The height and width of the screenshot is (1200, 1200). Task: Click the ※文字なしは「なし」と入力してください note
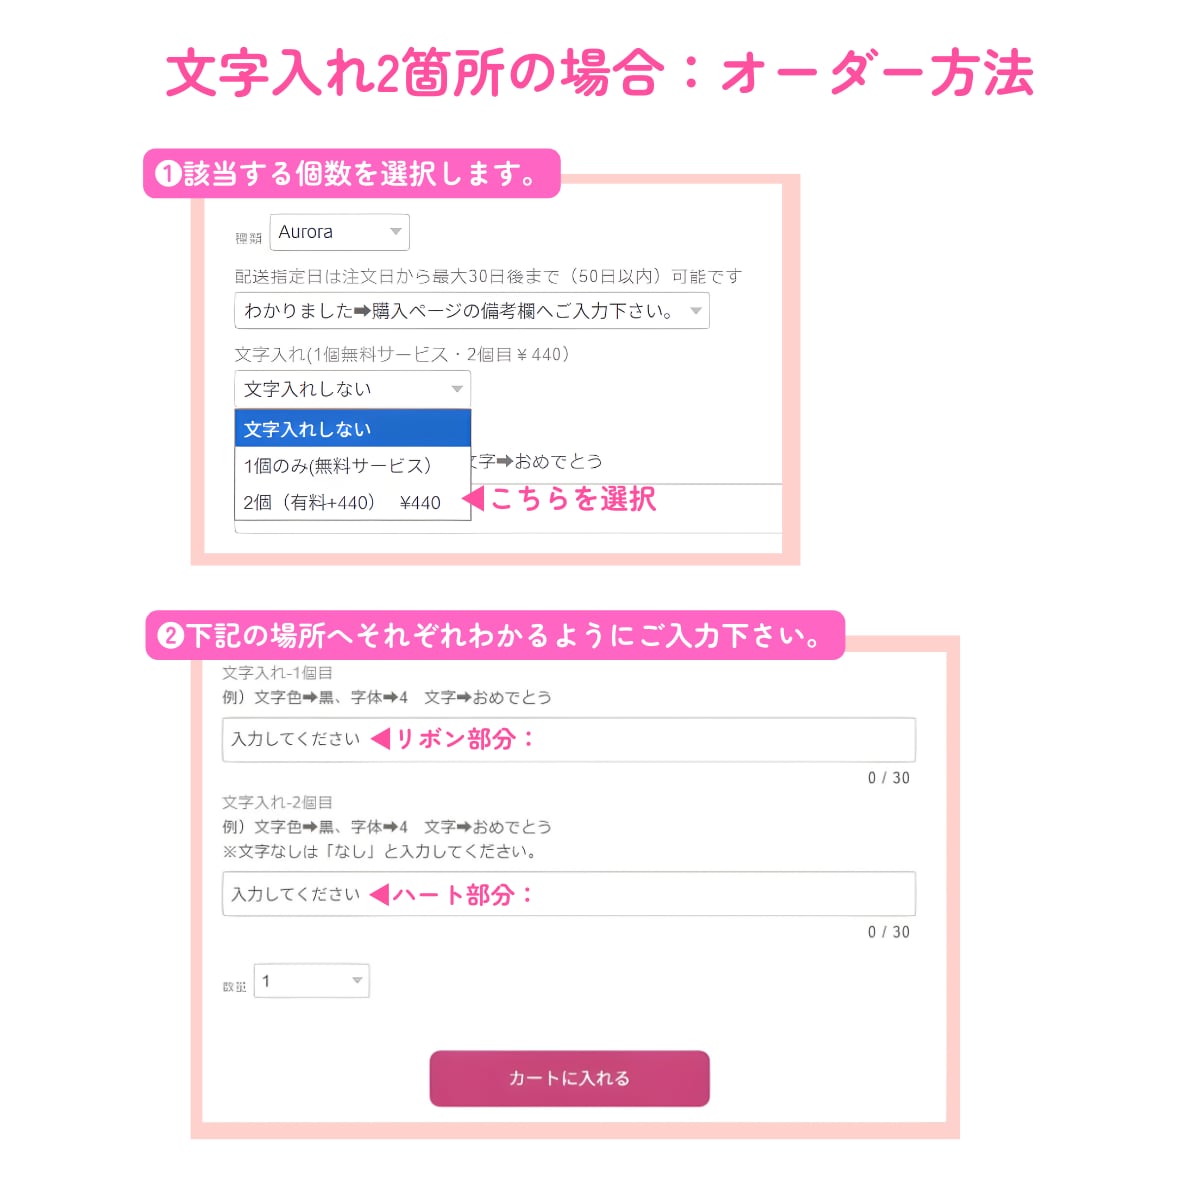(380, 852)
